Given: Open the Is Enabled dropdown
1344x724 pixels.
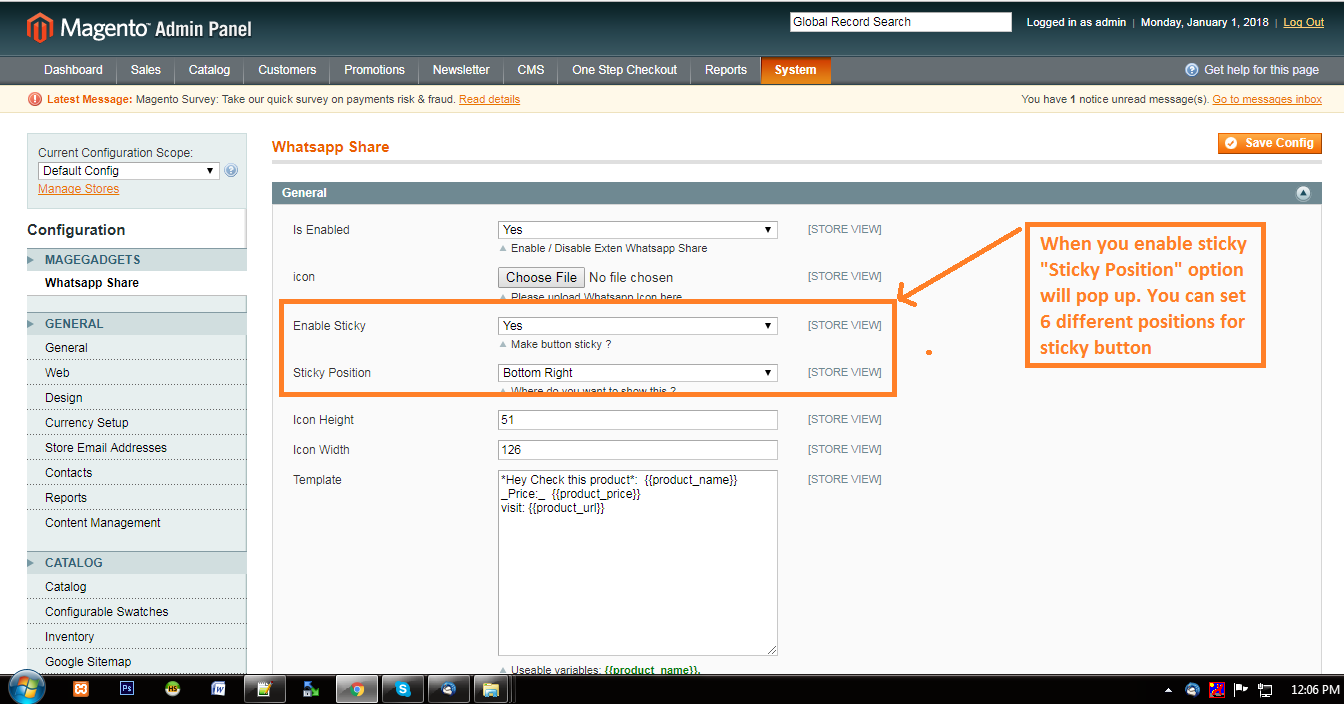Looking at the screenshot, I should (638, 230).
